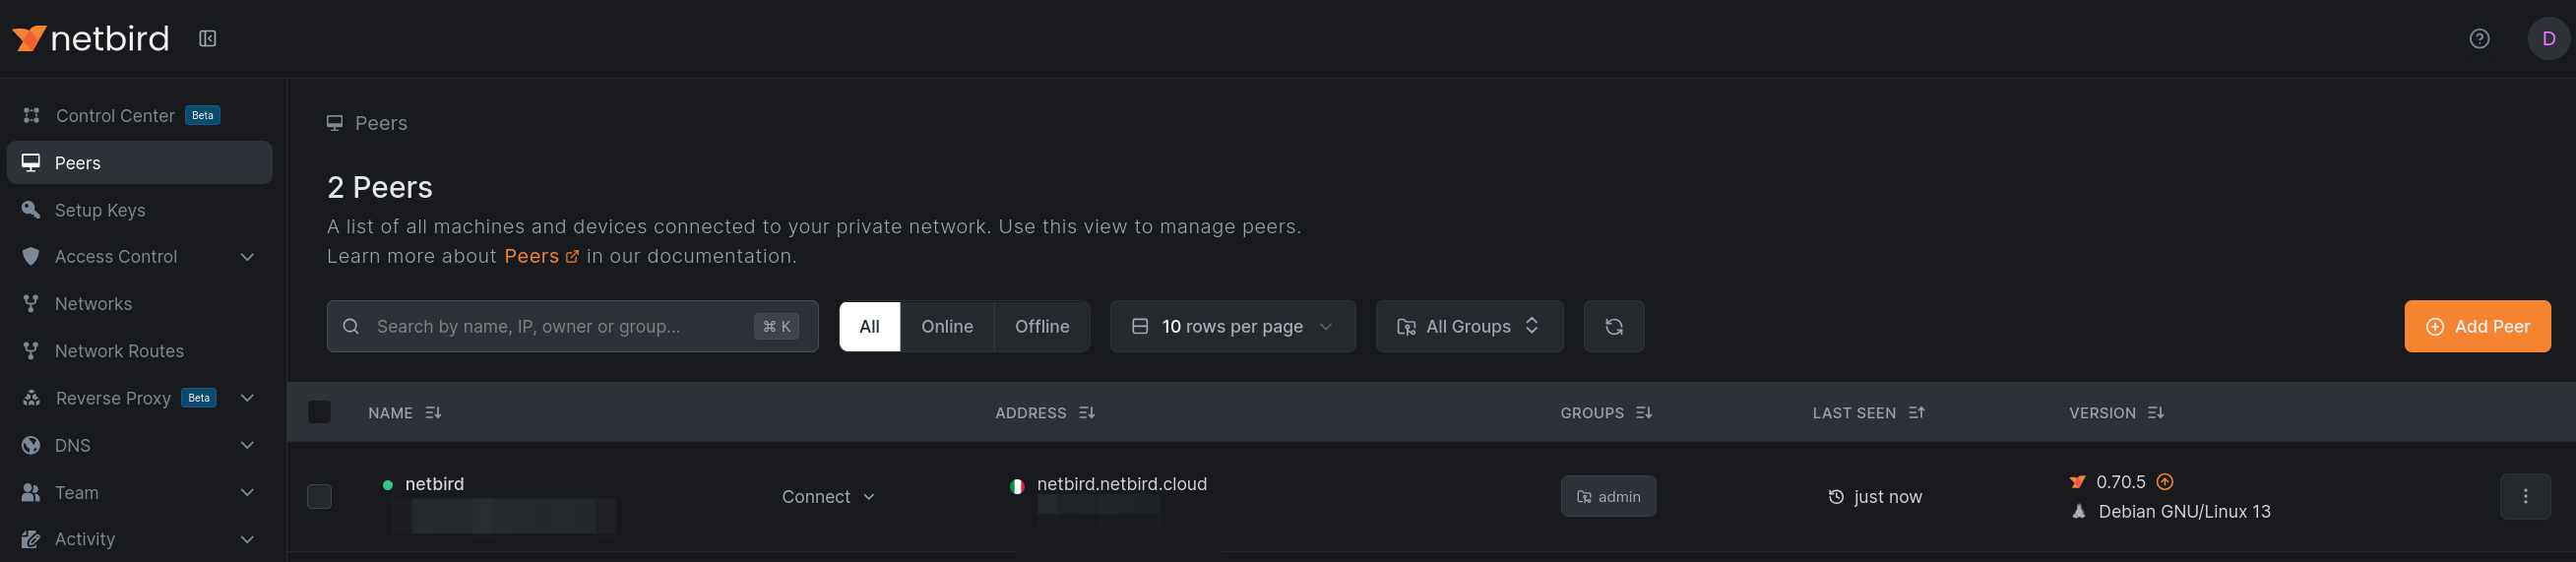Click the netbird.netbird.cloud address

tap(1122, 484)
